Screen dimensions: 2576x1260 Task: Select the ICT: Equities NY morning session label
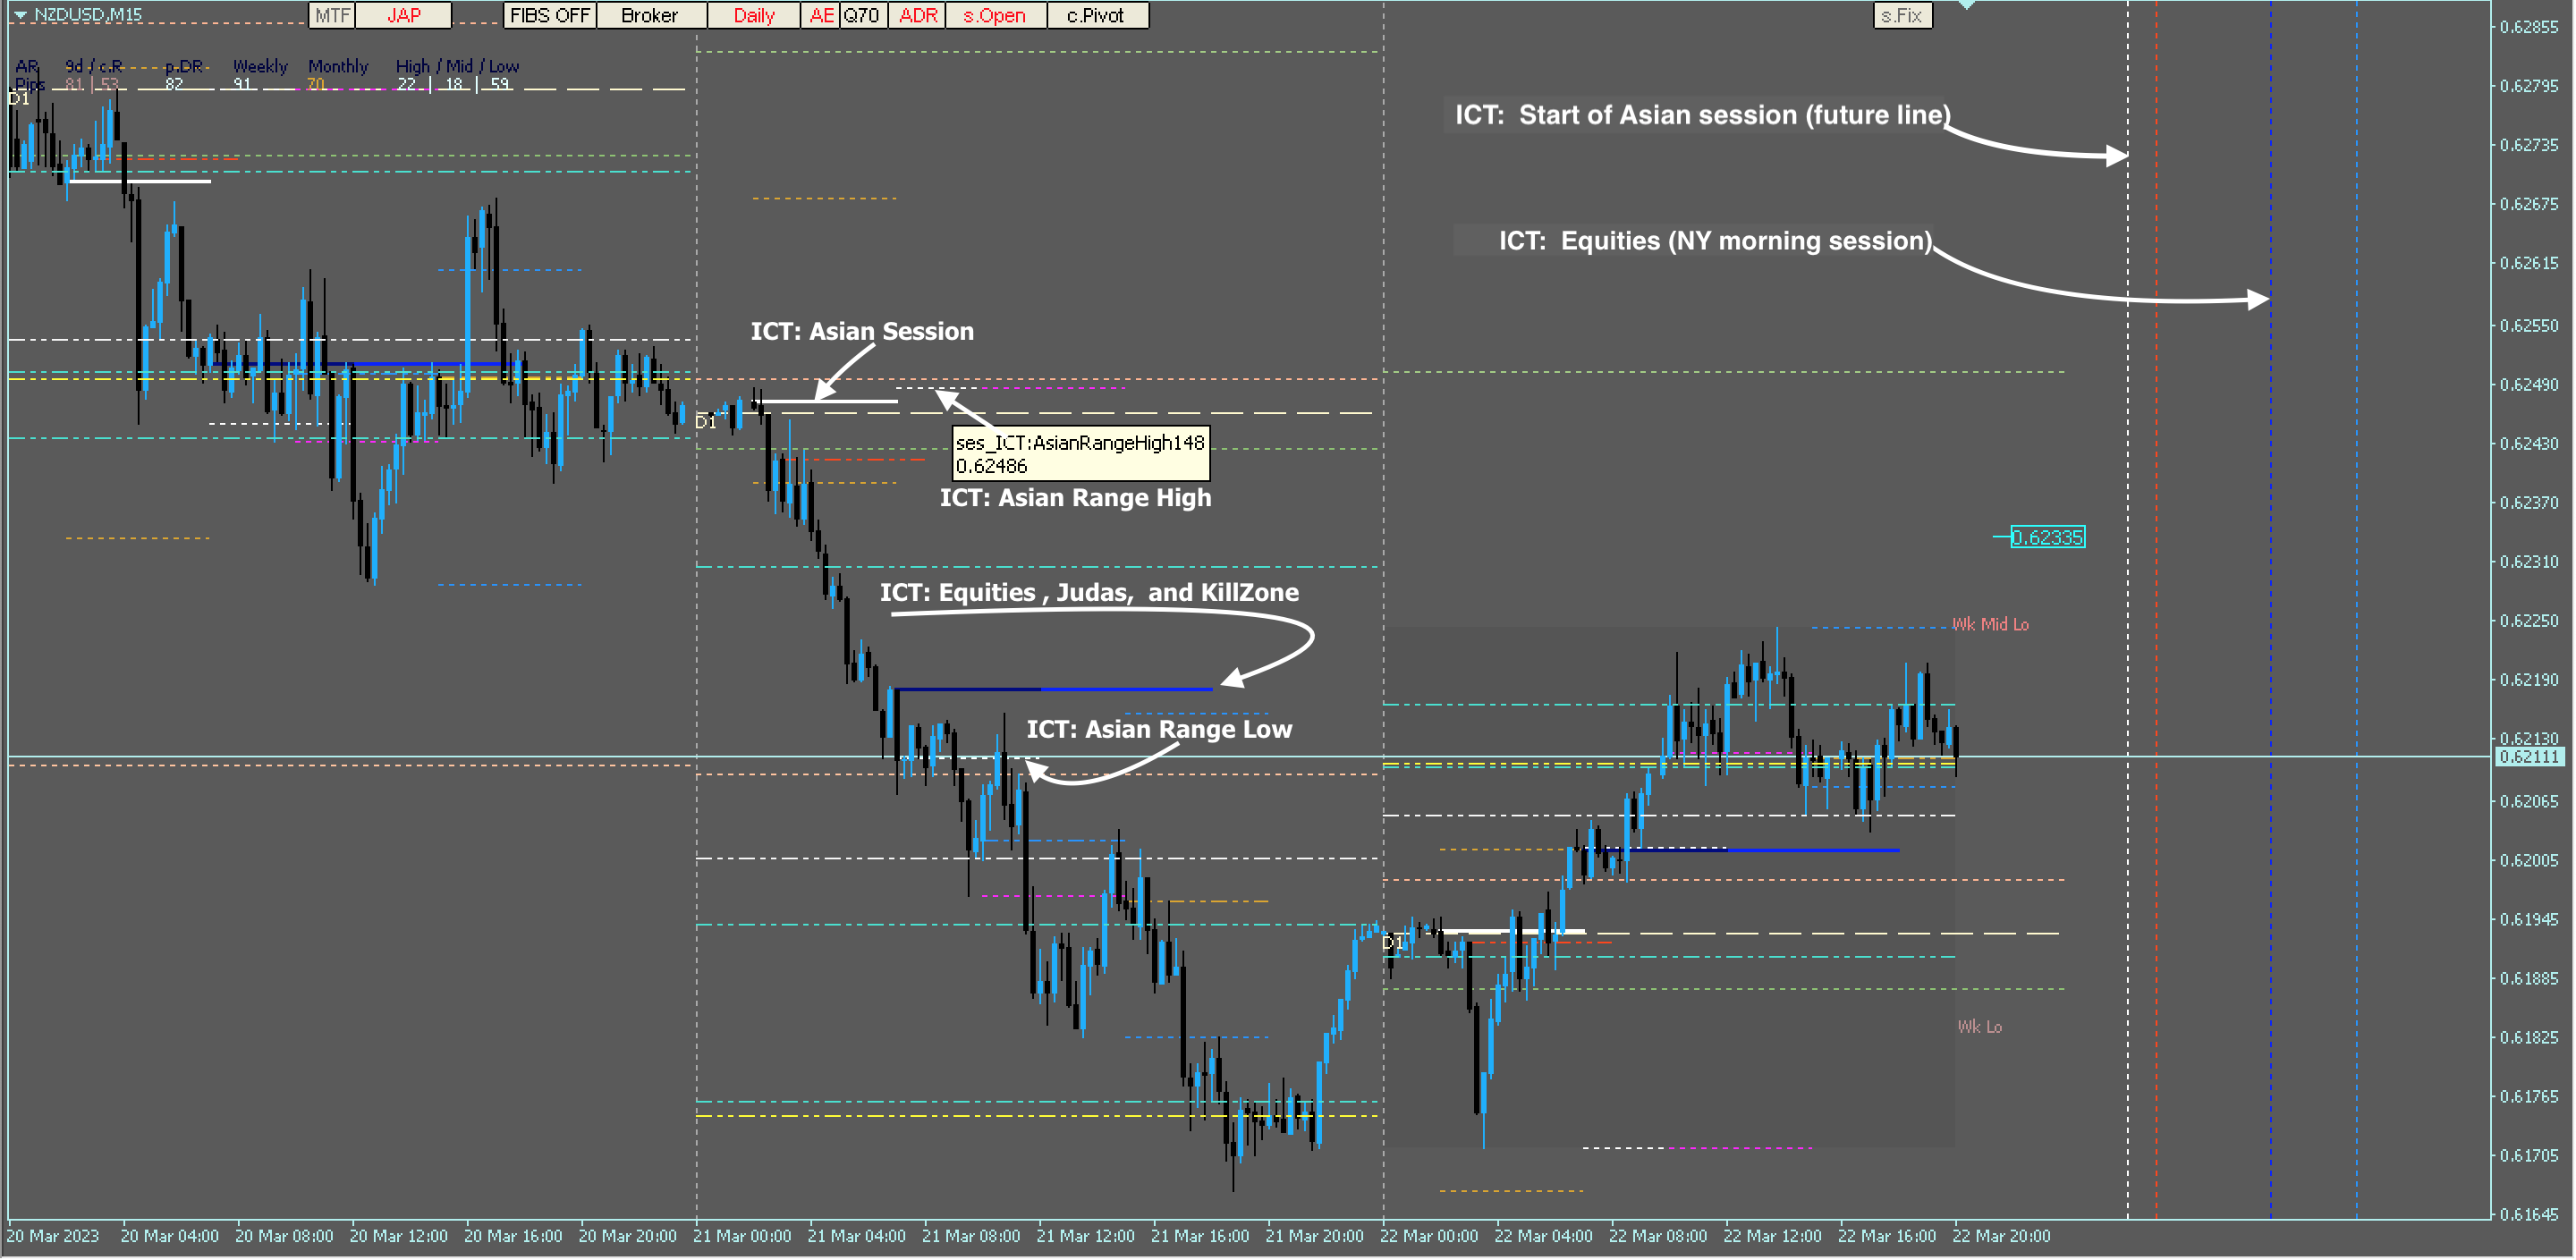point(1716,241)
